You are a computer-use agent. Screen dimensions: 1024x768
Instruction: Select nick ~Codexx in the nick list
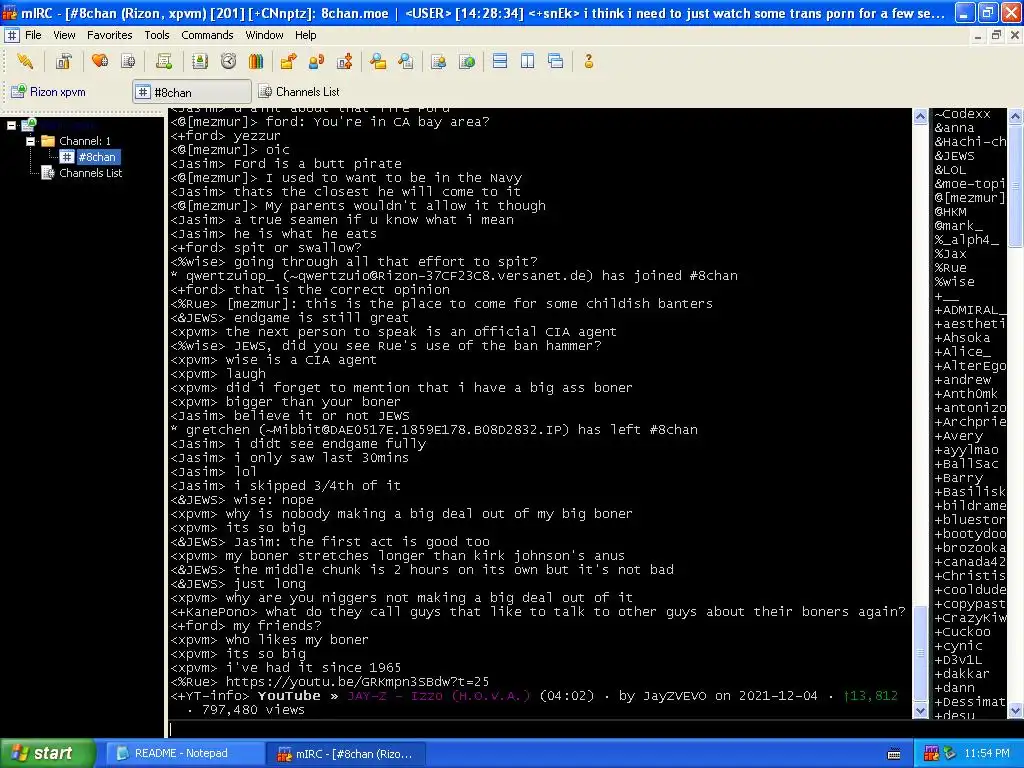963,114
